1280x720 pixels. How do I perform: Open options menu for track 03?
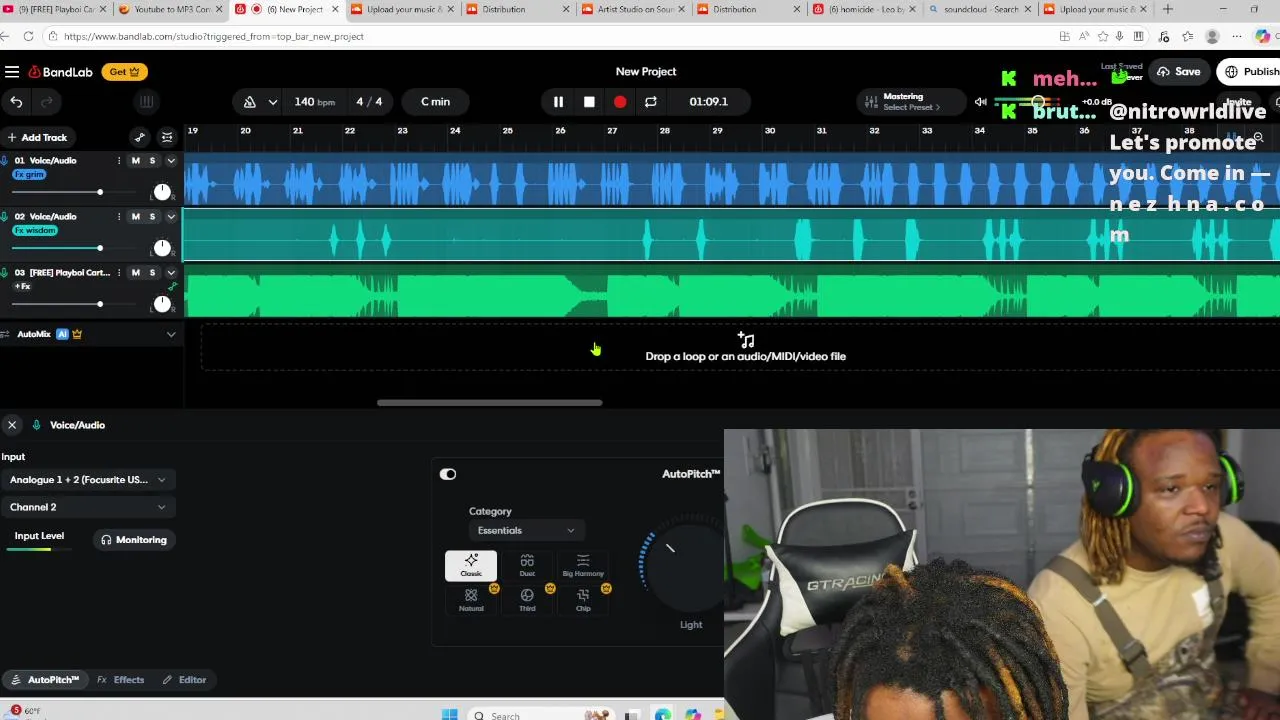[119, 273]
